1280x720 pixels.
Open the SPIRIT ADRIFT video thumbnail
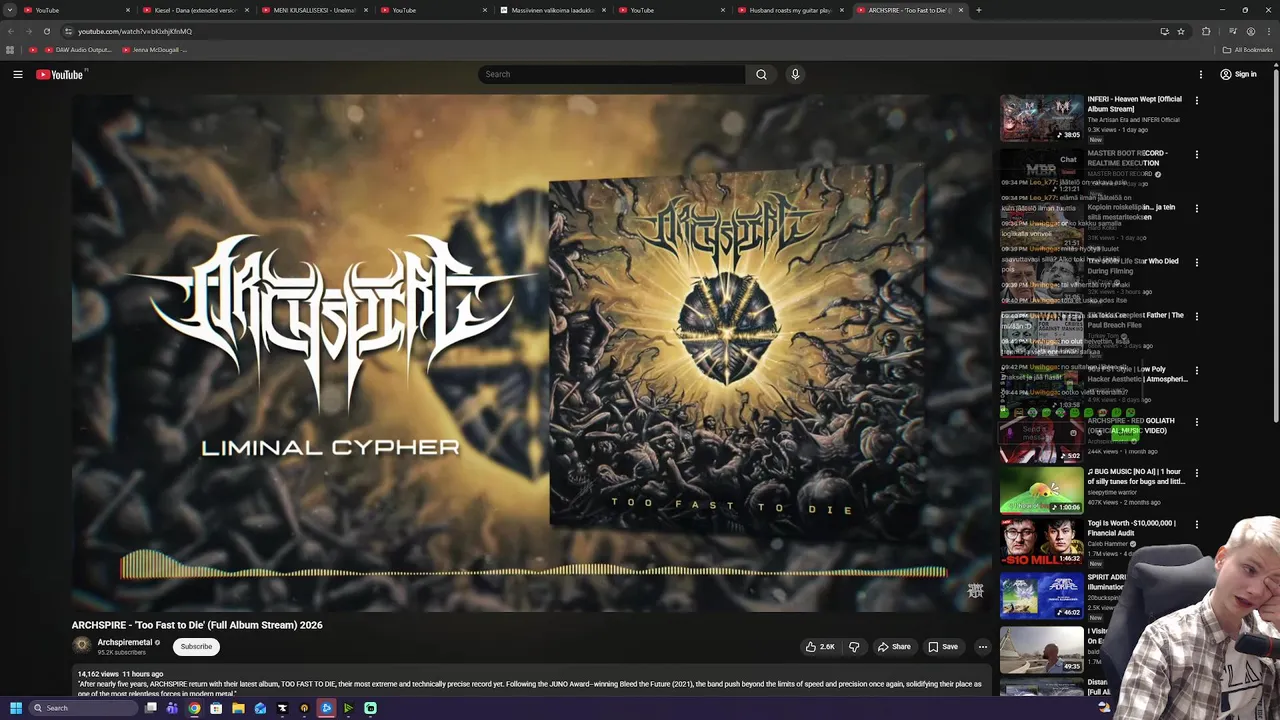[1041, 595]
